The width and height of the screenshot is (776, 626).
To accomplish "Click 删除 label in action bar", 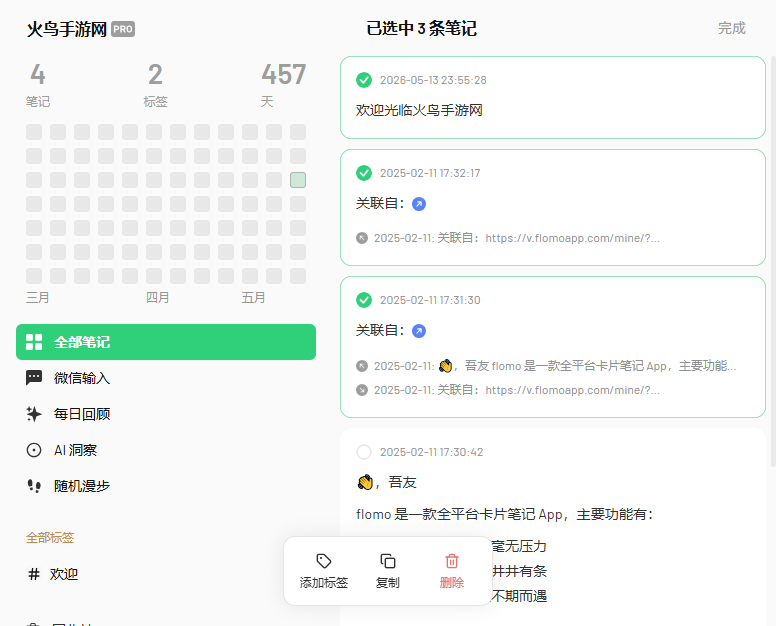I will tap(451, 583).
